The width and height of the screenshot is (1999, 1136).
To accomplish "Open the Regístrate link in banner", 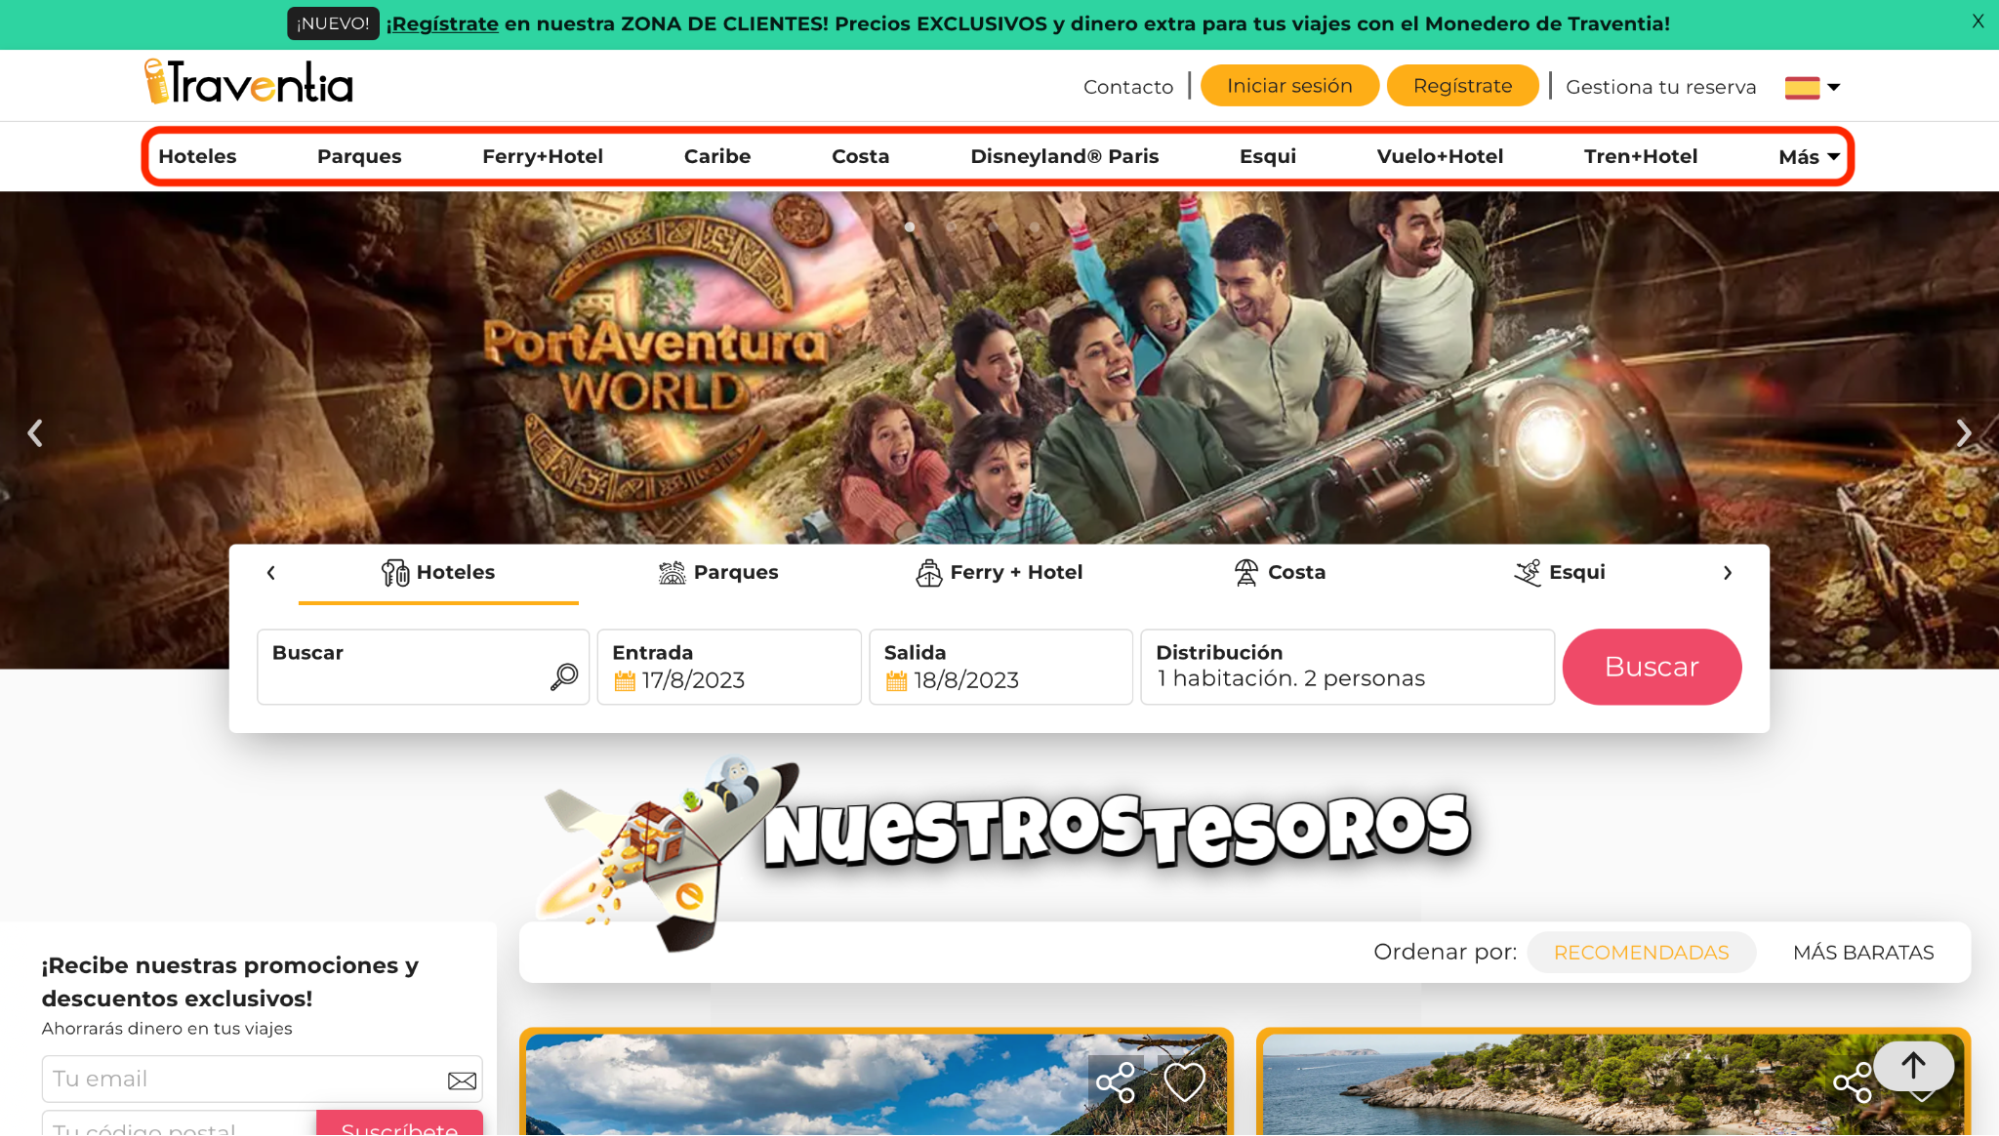I will [x=443, y=24].
